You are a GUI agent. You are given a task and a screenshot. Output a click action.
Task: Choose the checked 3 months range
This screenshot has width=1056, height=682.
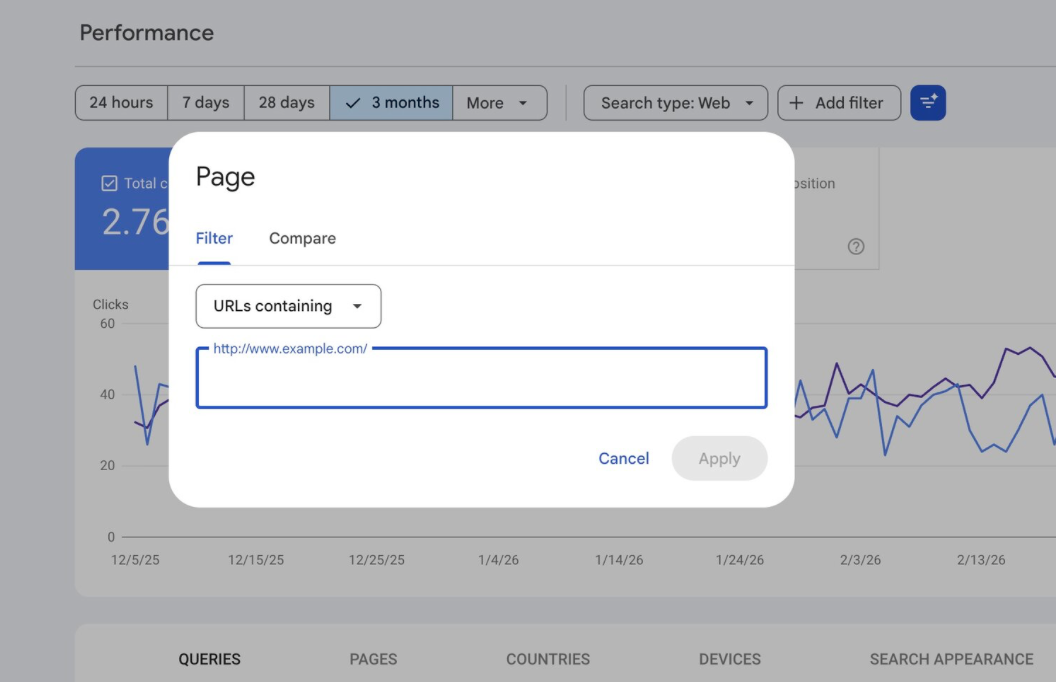tap(391, 103)
